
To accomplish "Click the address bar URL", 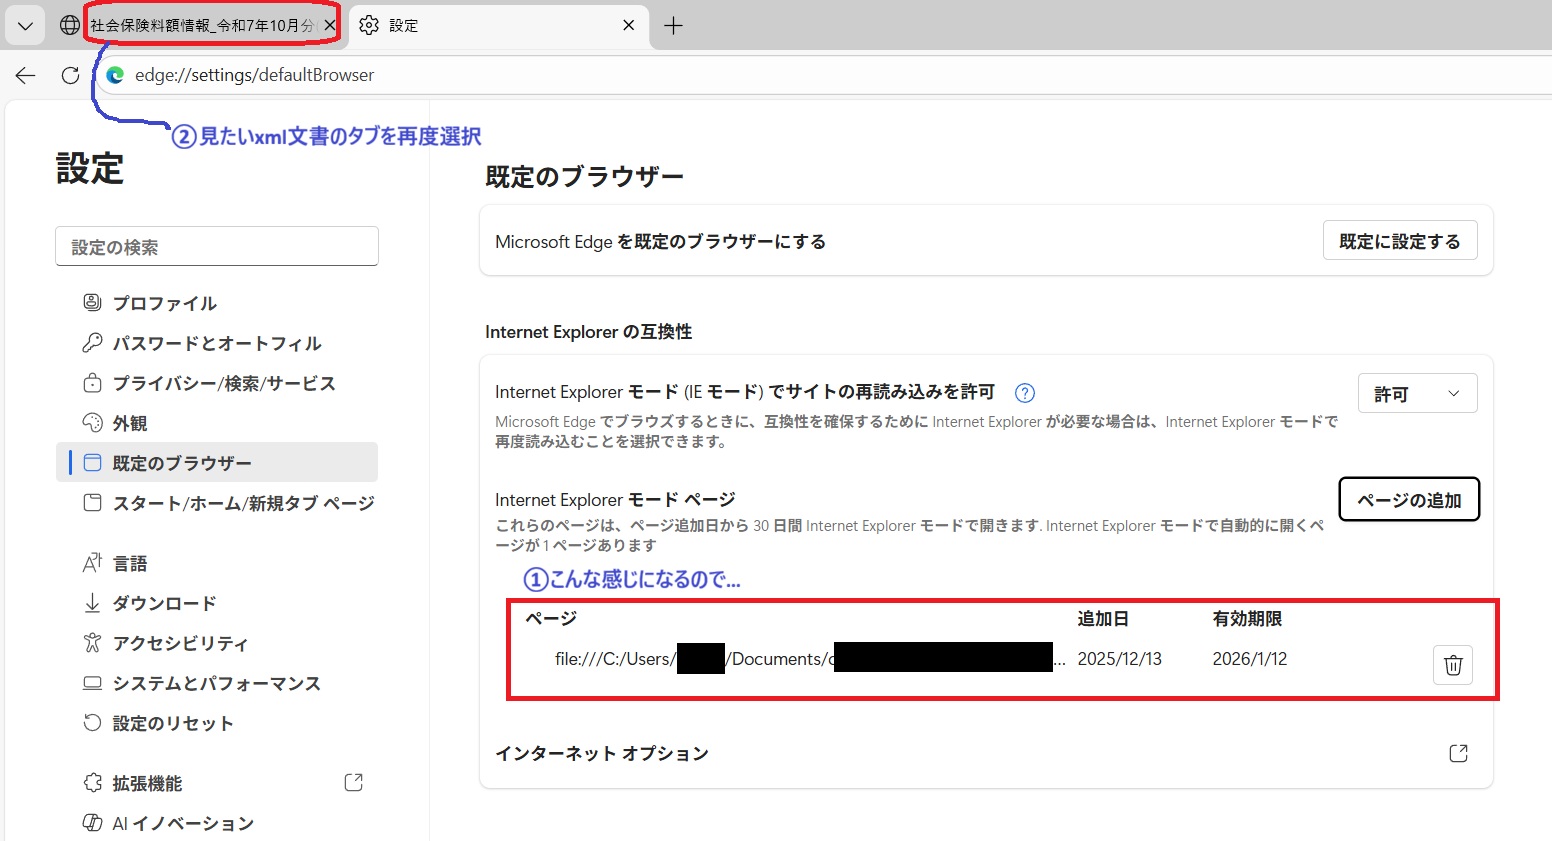I will coord(254,75).
